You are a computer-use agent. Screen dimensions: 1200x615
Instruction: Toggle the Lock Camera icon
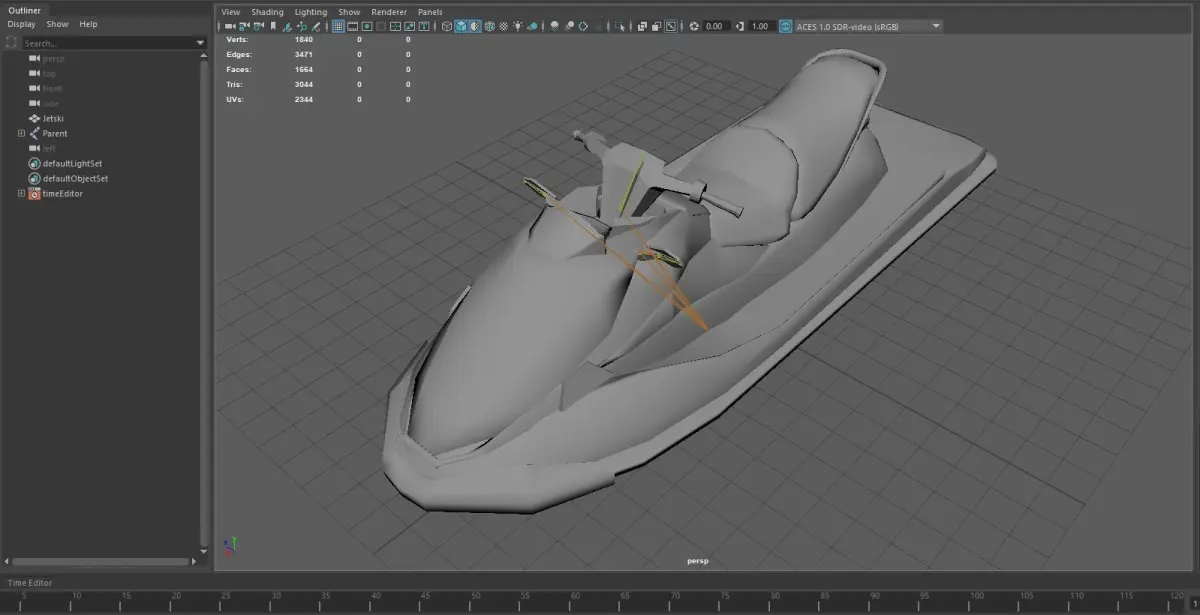tap(244, 26)
